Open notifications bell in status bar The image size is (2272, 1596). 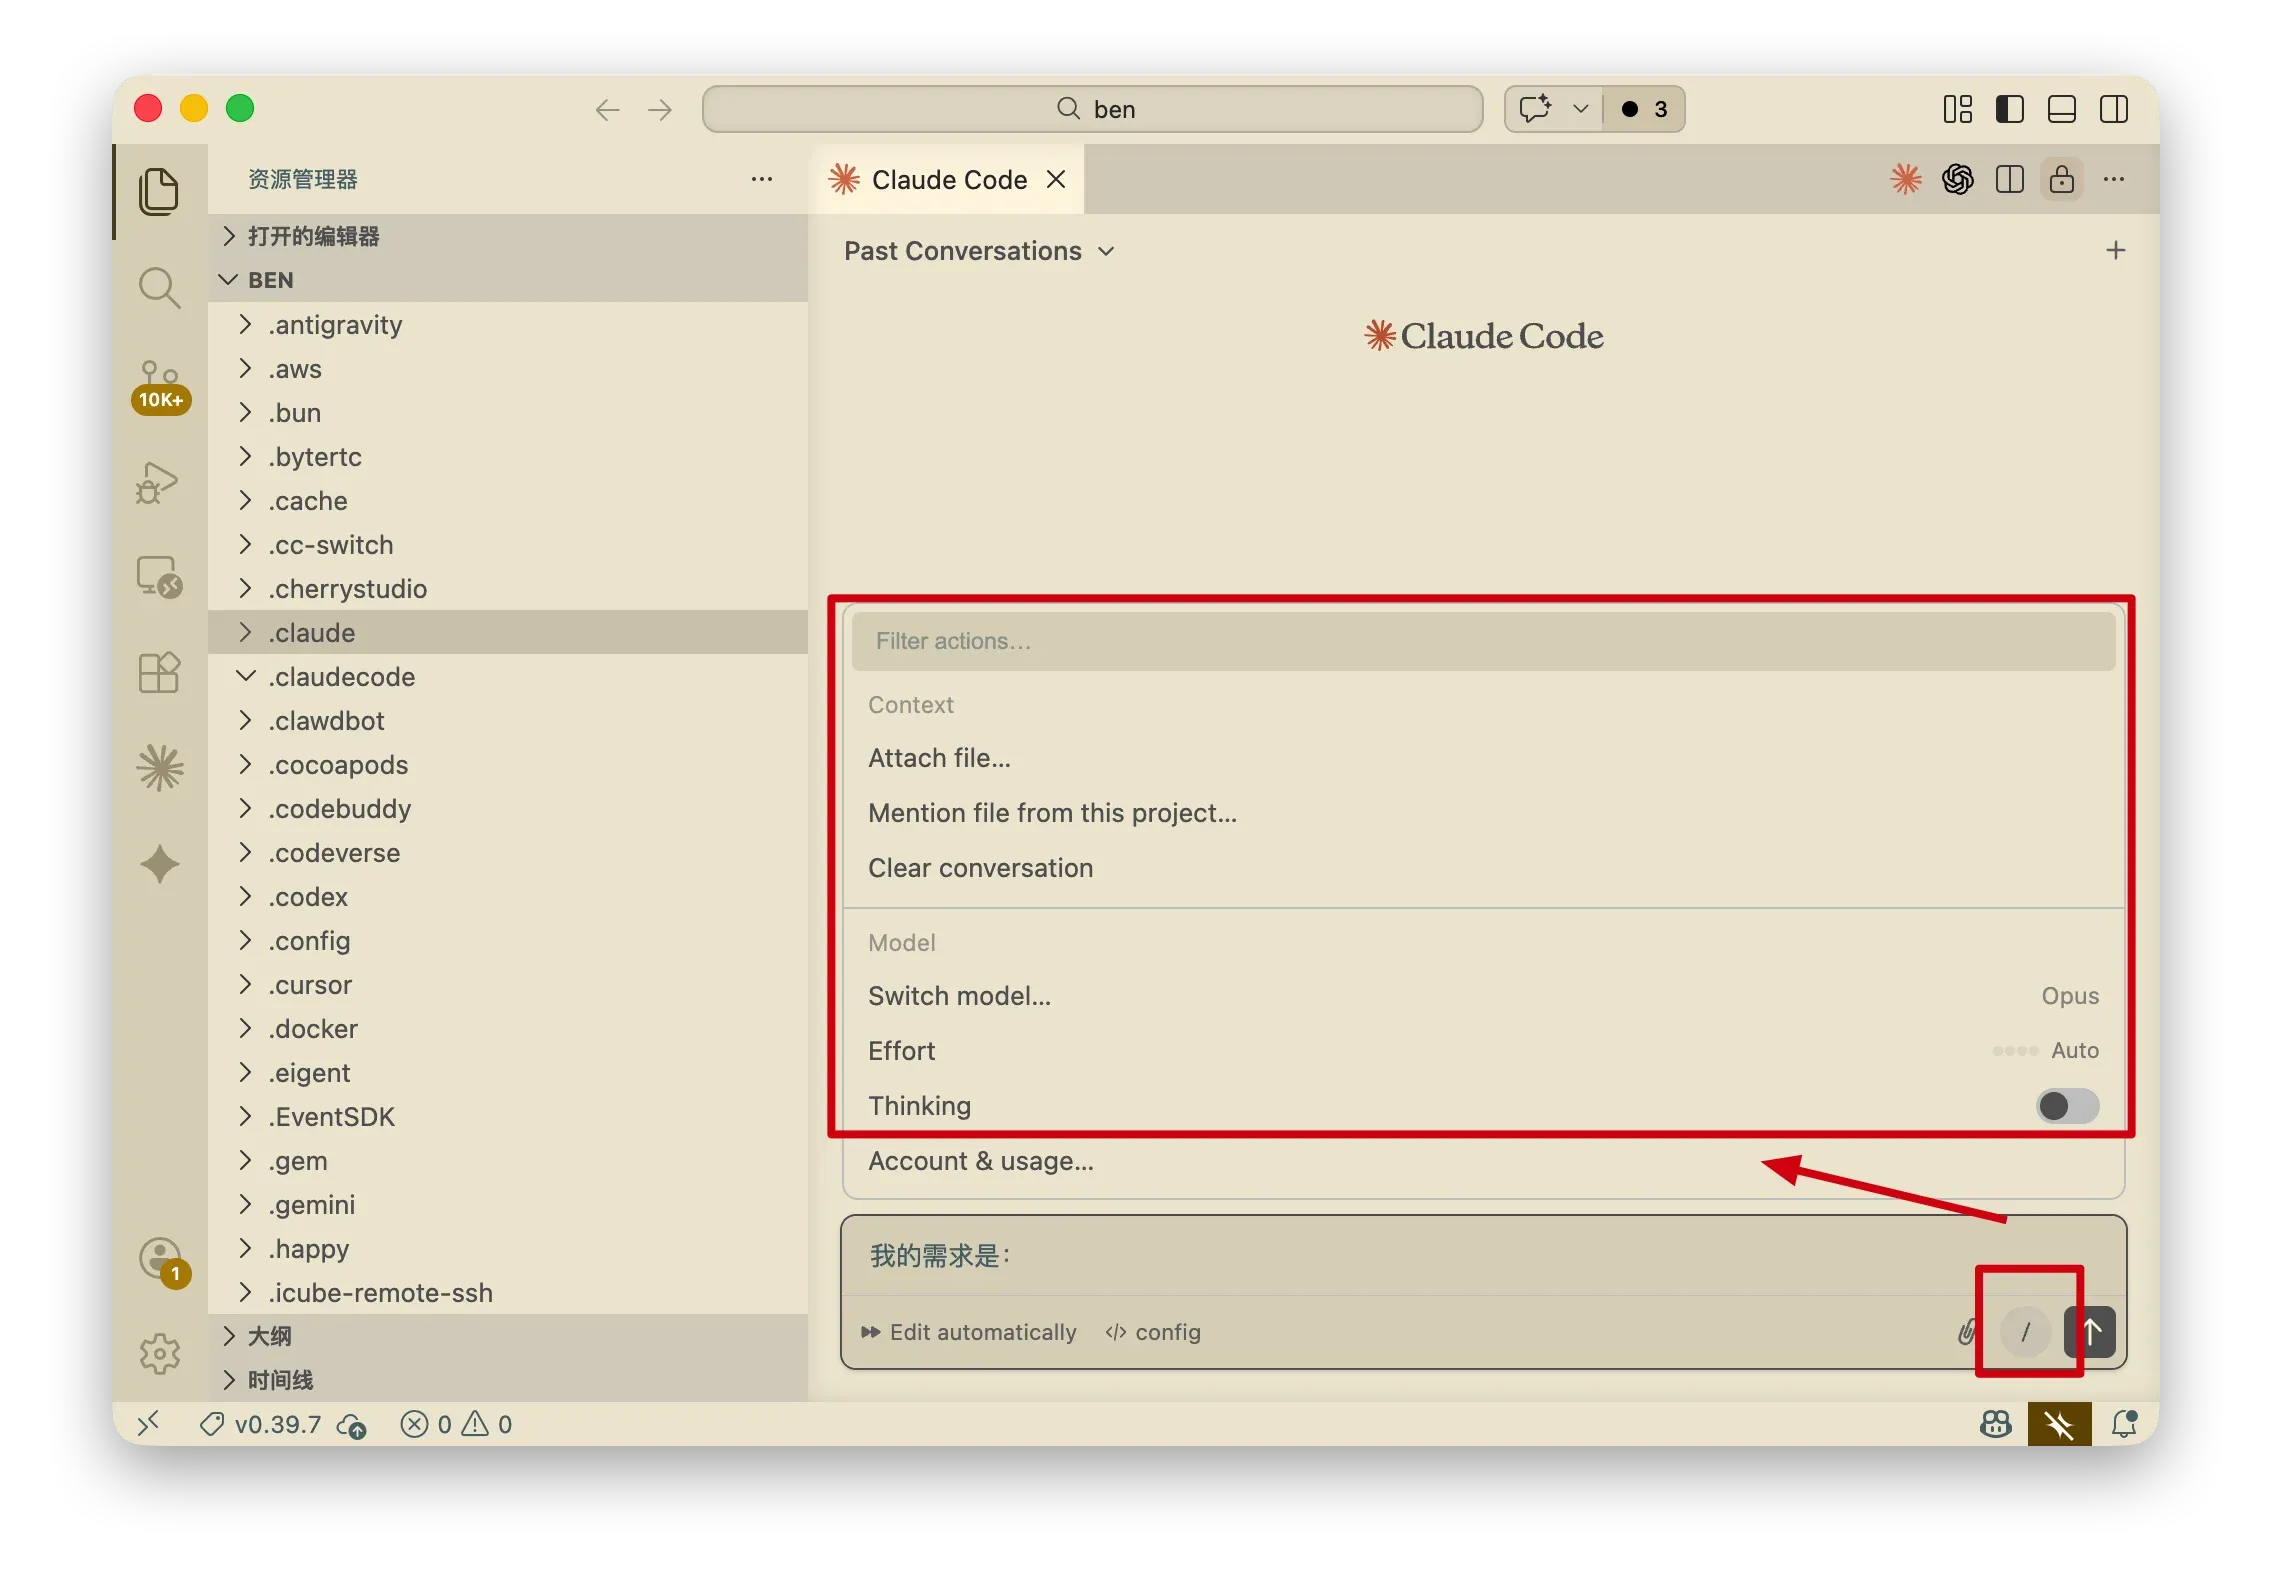coord(2124,1423)
